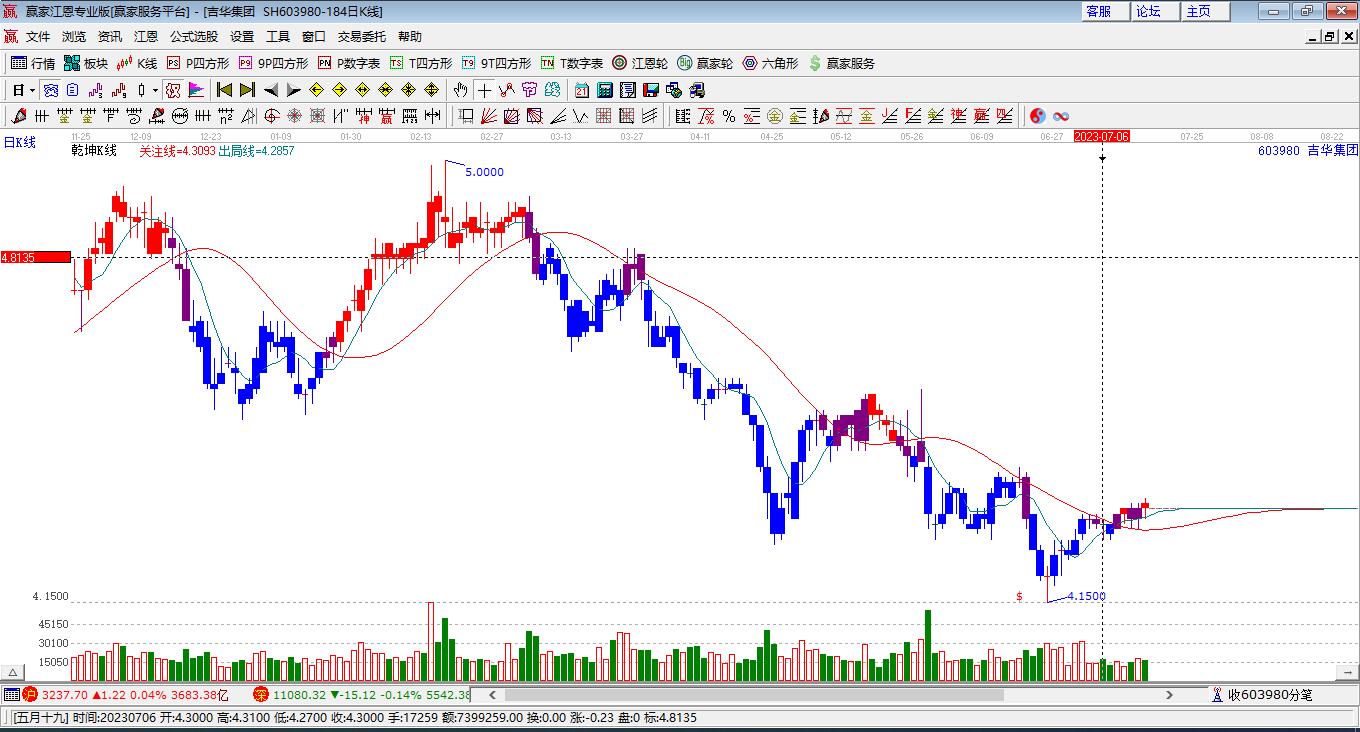Click the horizontal scrollbar thumb

pos(753,695)
